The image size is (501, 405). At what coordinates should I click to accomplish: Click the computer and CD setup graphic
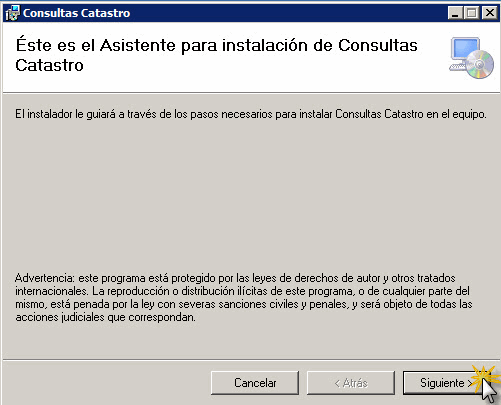pyautogui.click(x=471, y=58)
